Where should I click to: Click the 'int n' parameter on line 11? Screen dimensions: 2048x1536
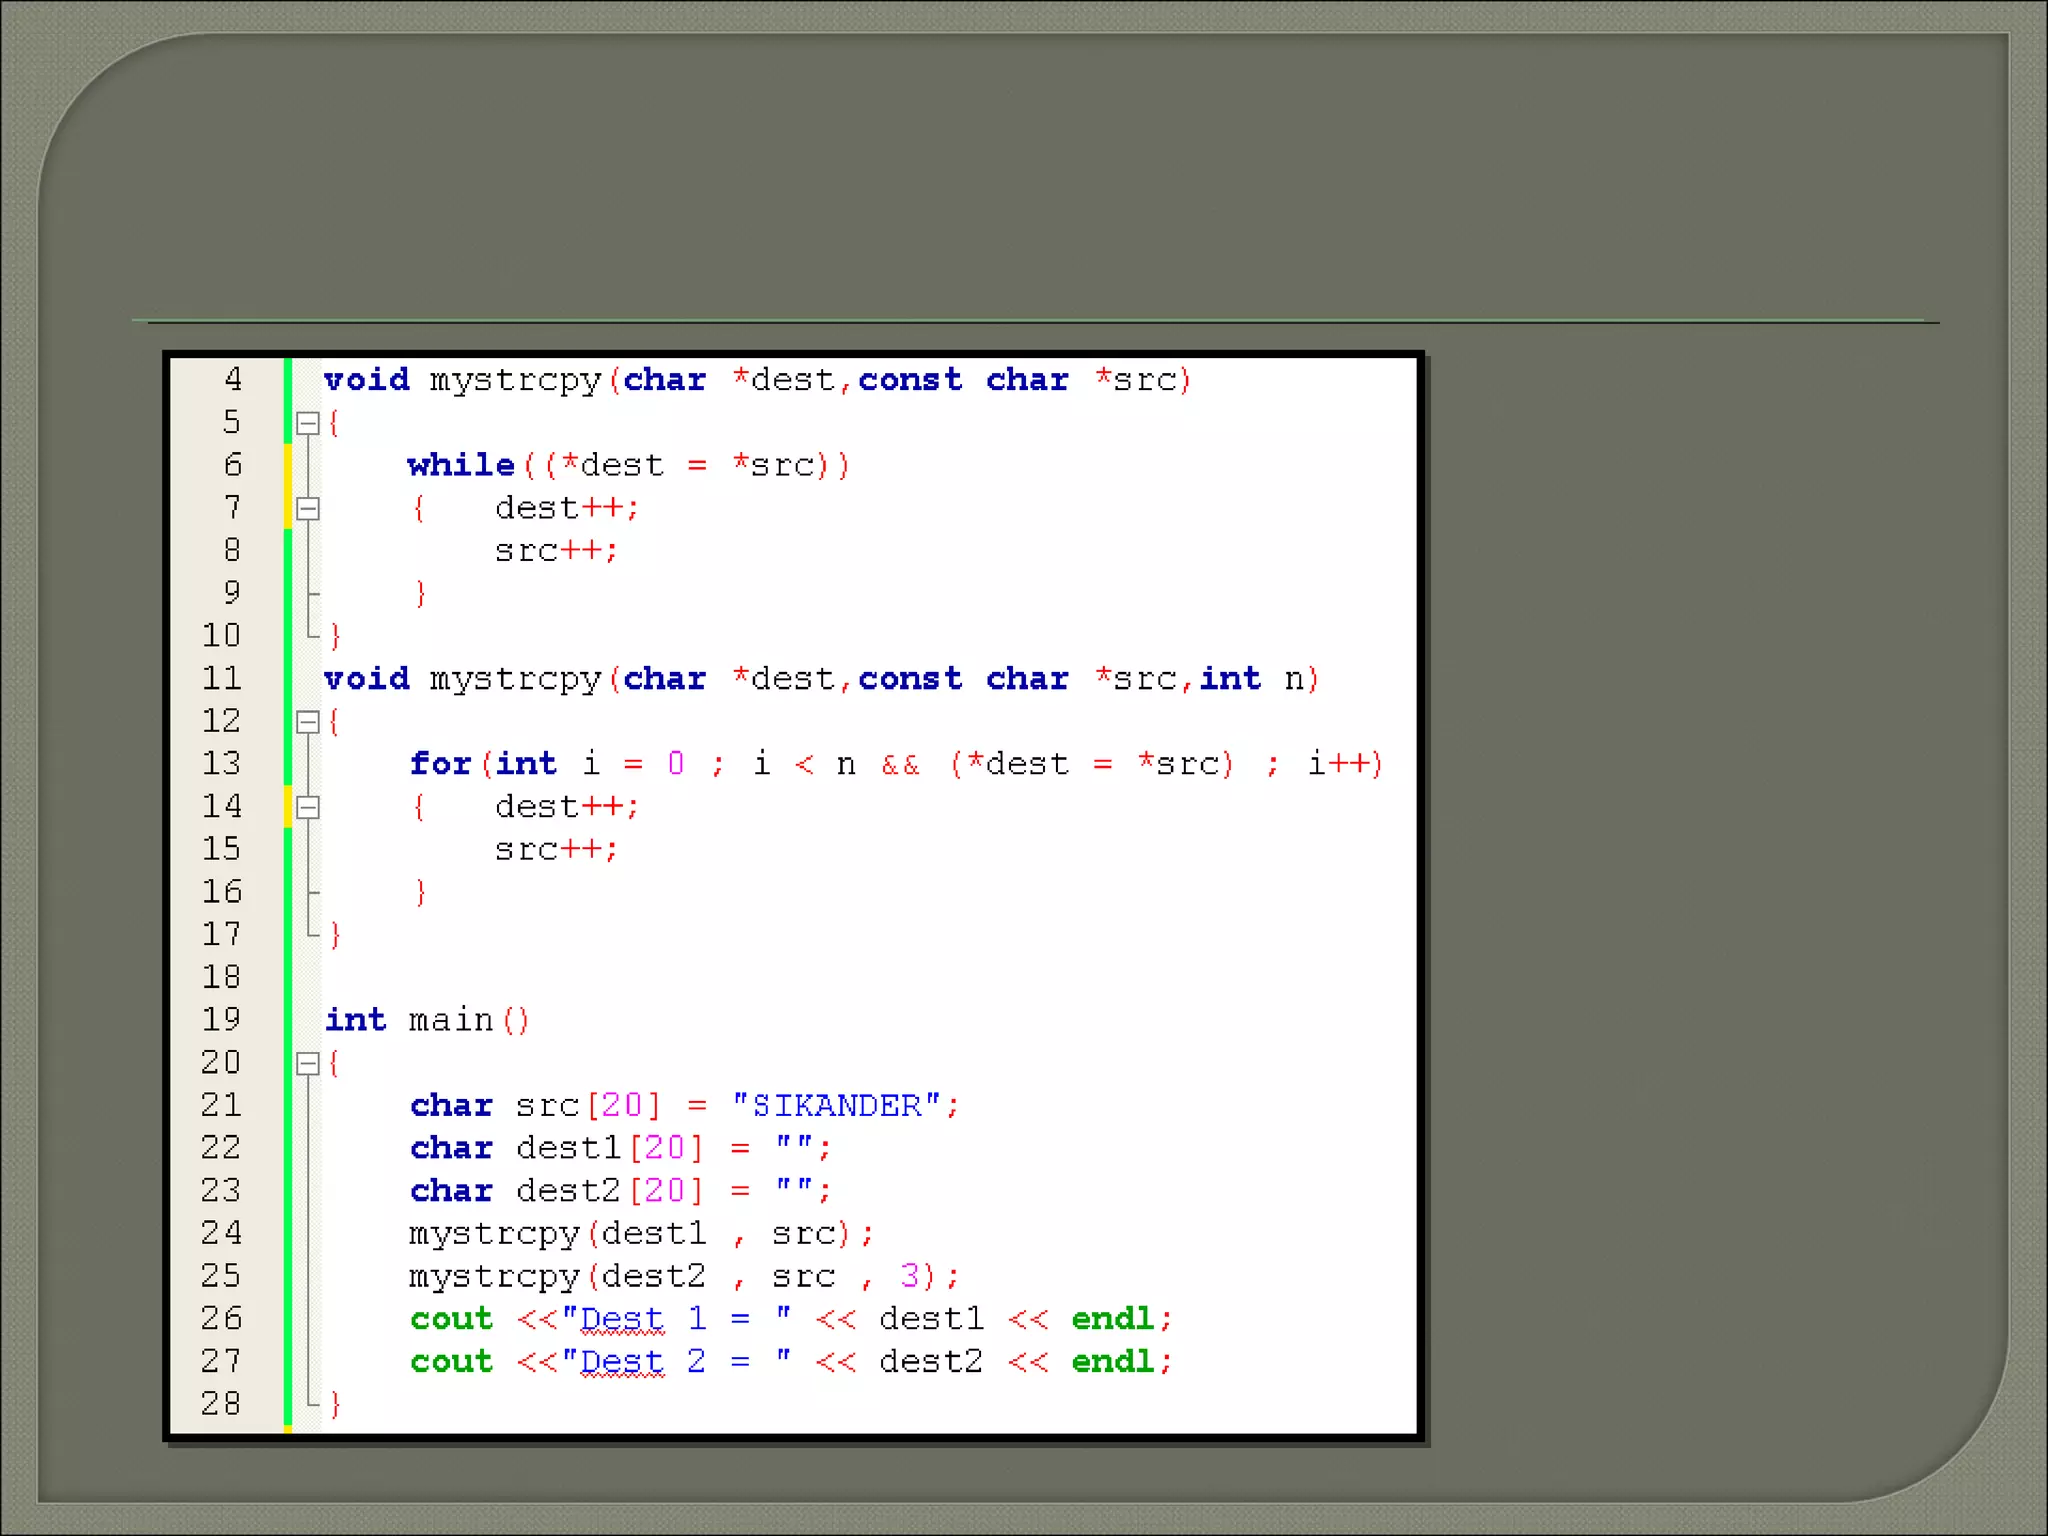point(1252,679)
